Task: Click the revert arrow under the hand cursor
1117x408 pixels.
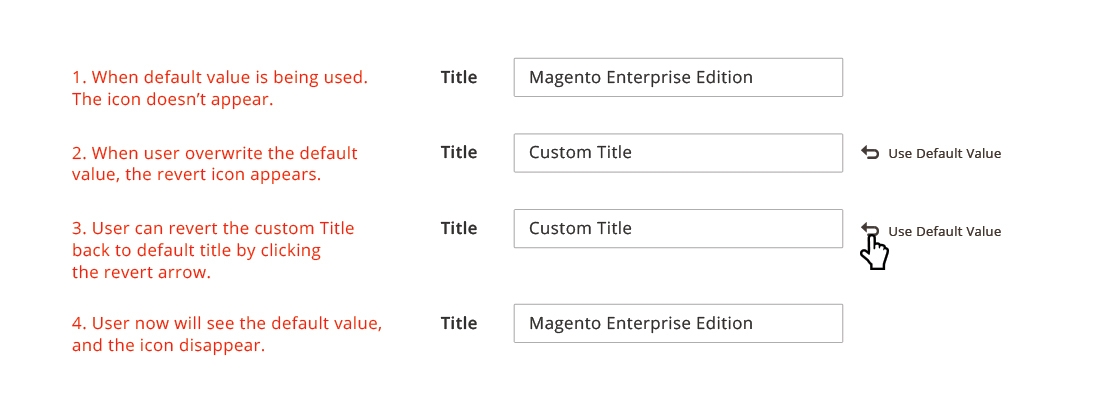Action: click(869, 229)
